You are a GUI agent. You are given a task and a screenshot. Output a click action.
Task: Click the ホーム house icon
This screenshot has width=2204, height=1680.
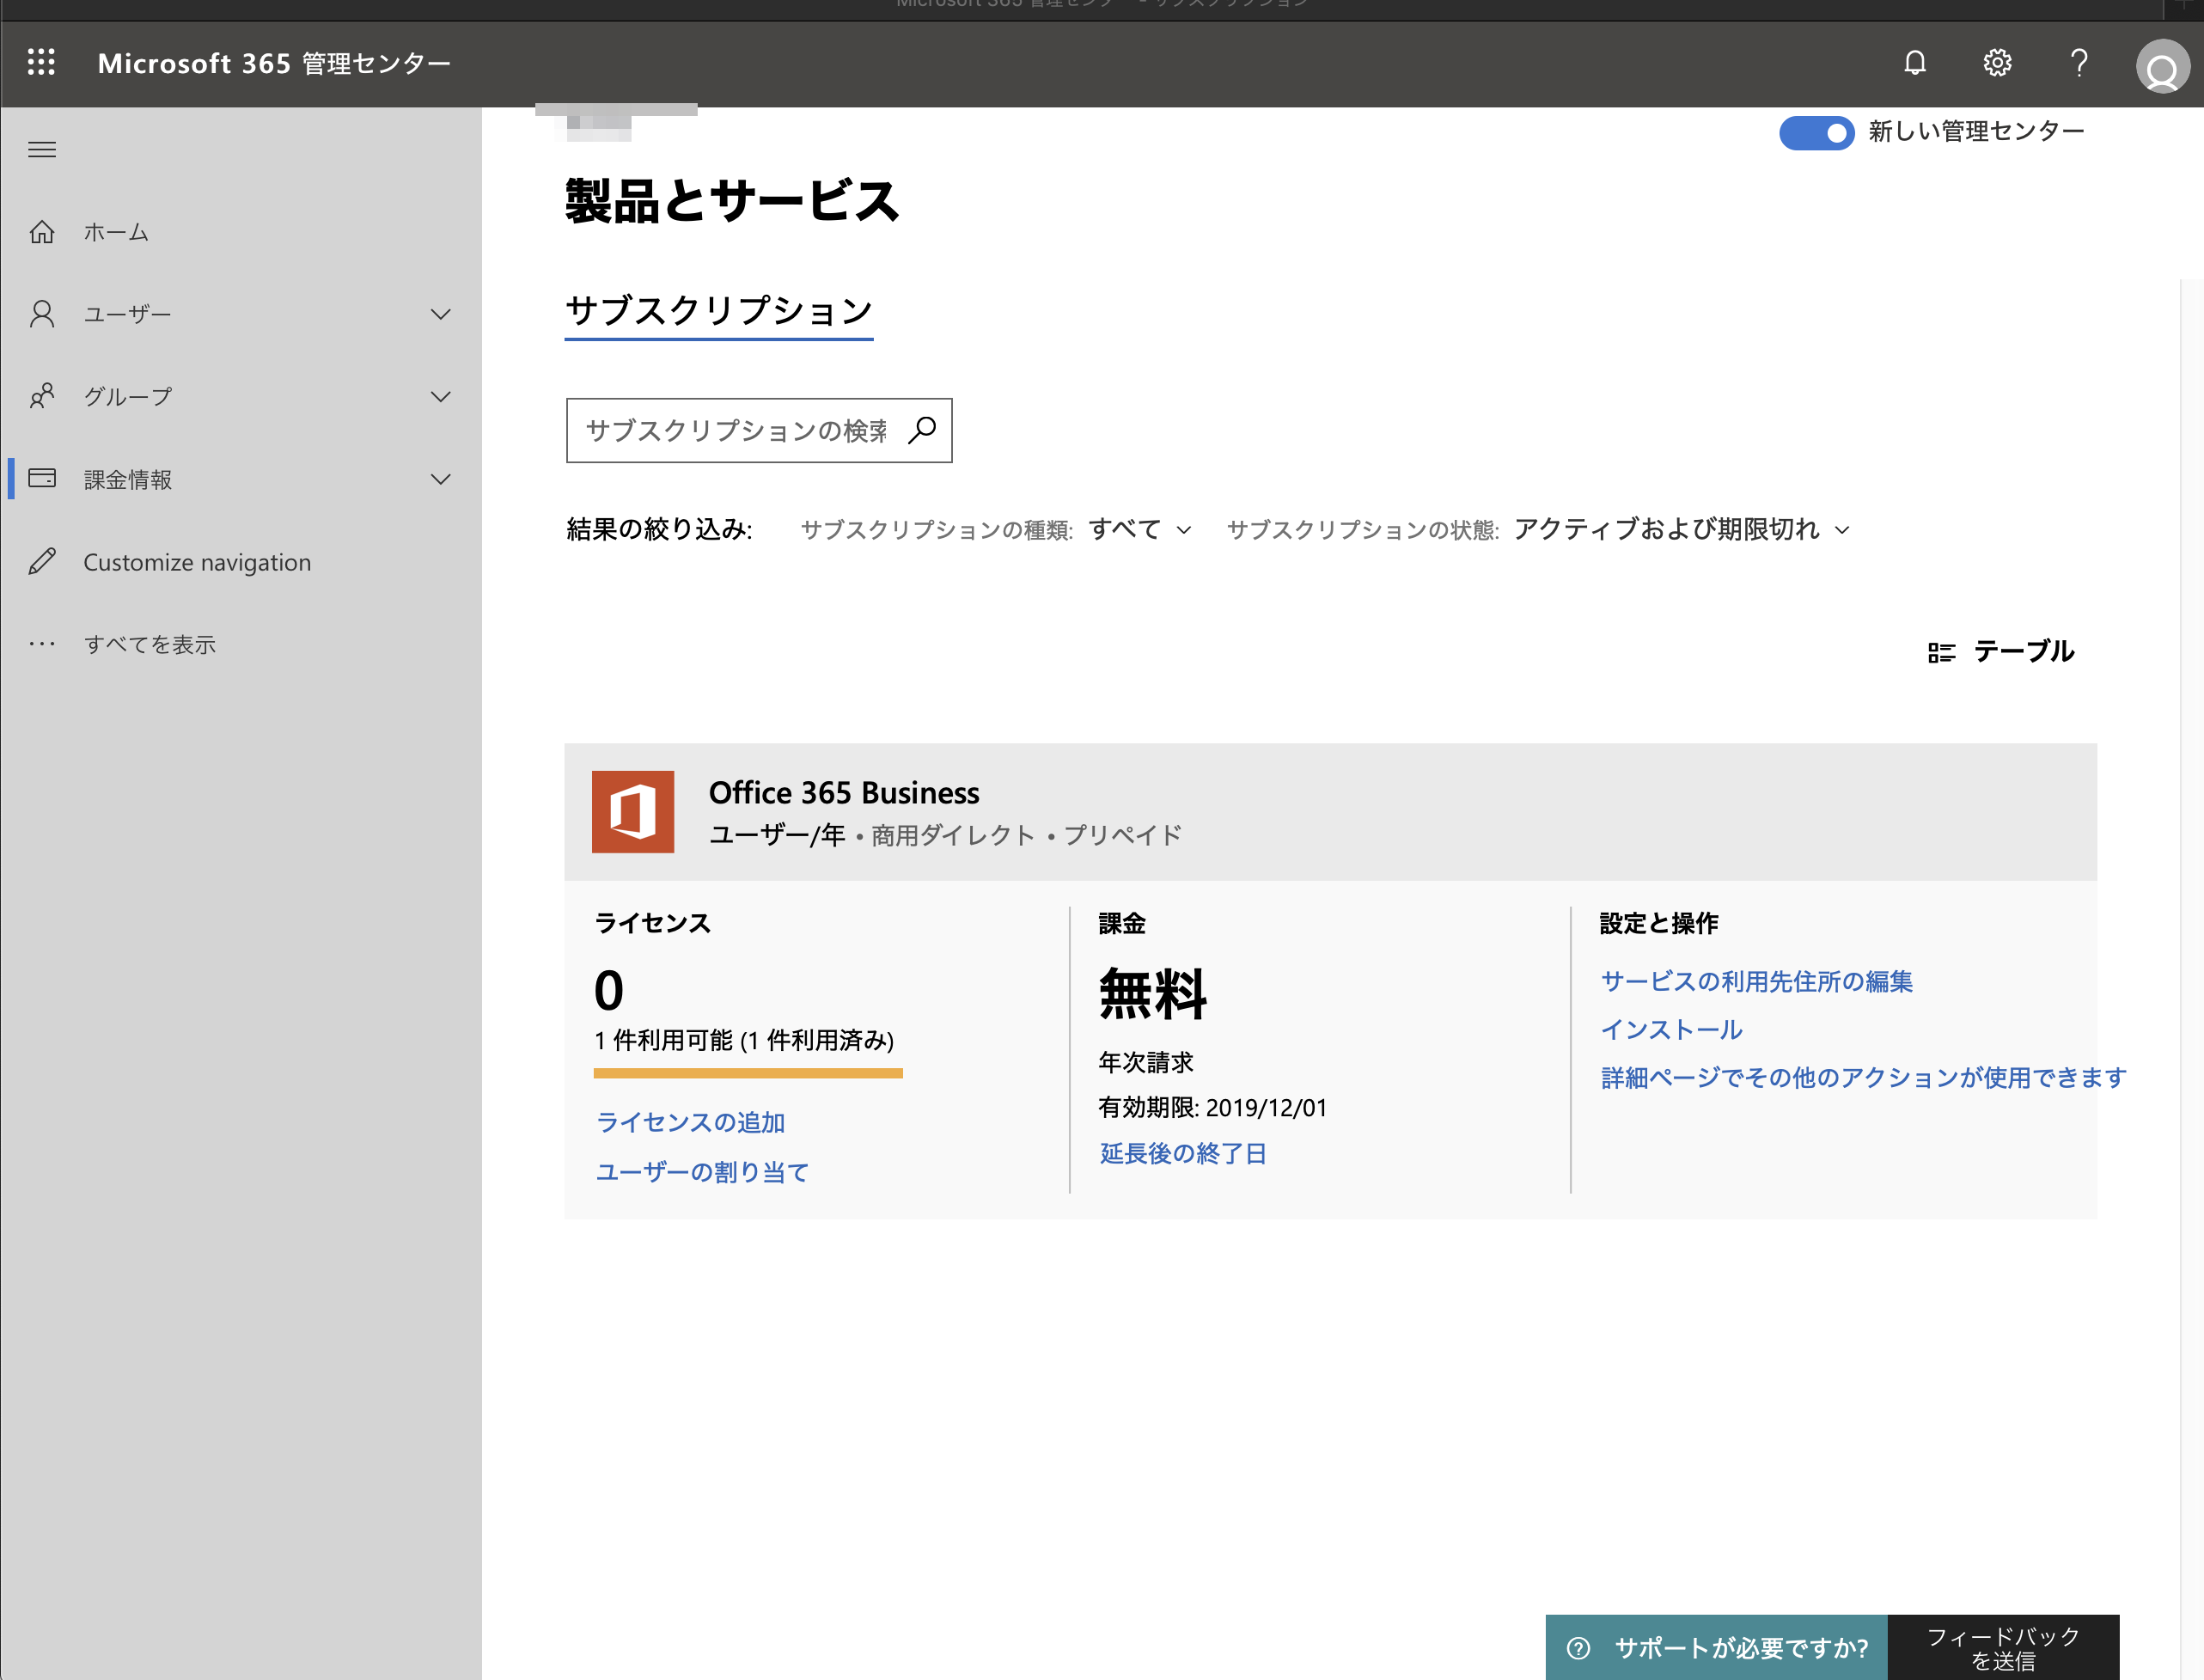click(x=42, y=232)
